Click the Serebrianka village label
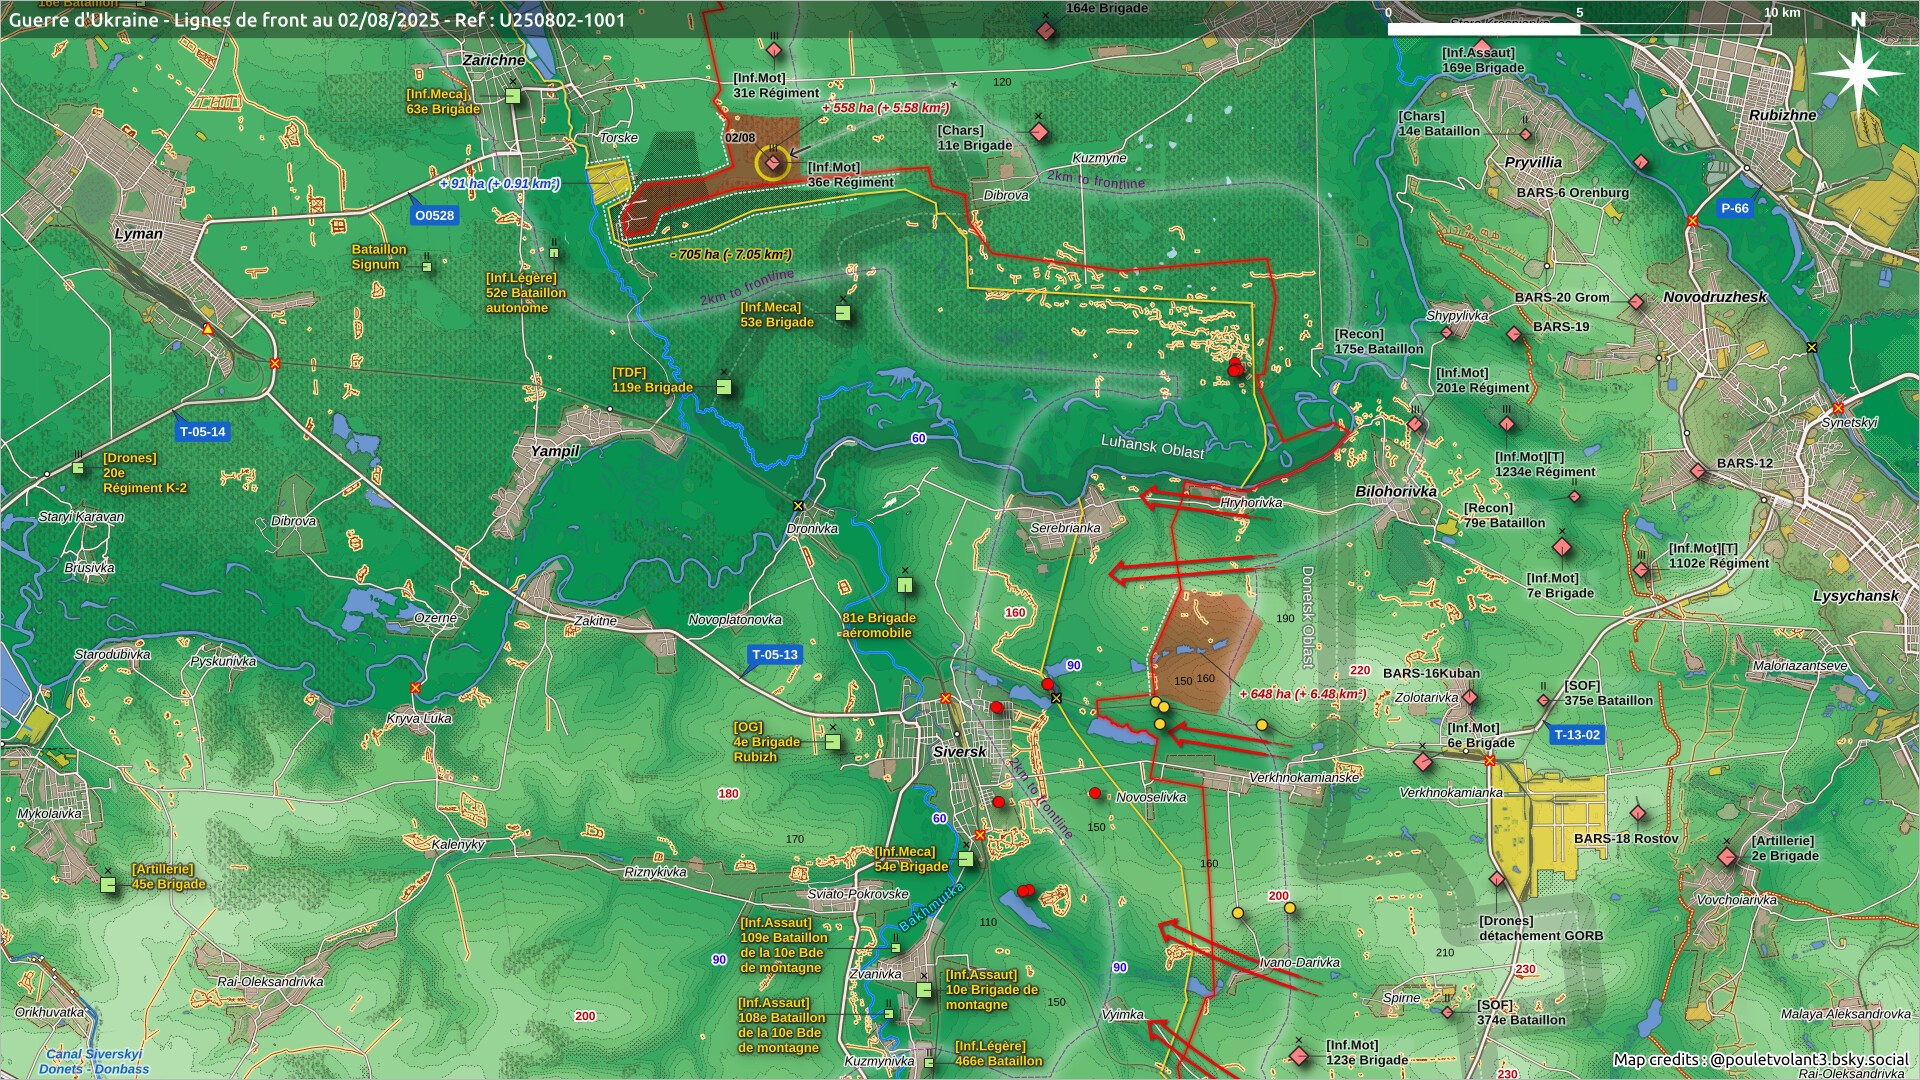 [1065, 528]
